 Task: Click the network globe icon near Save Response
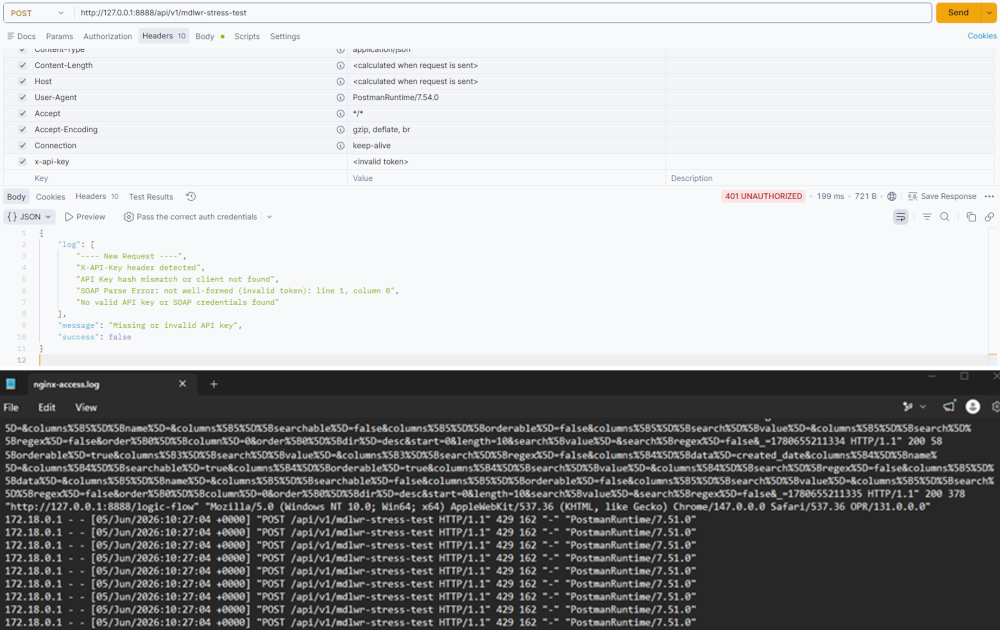click(x=892, y=196)
